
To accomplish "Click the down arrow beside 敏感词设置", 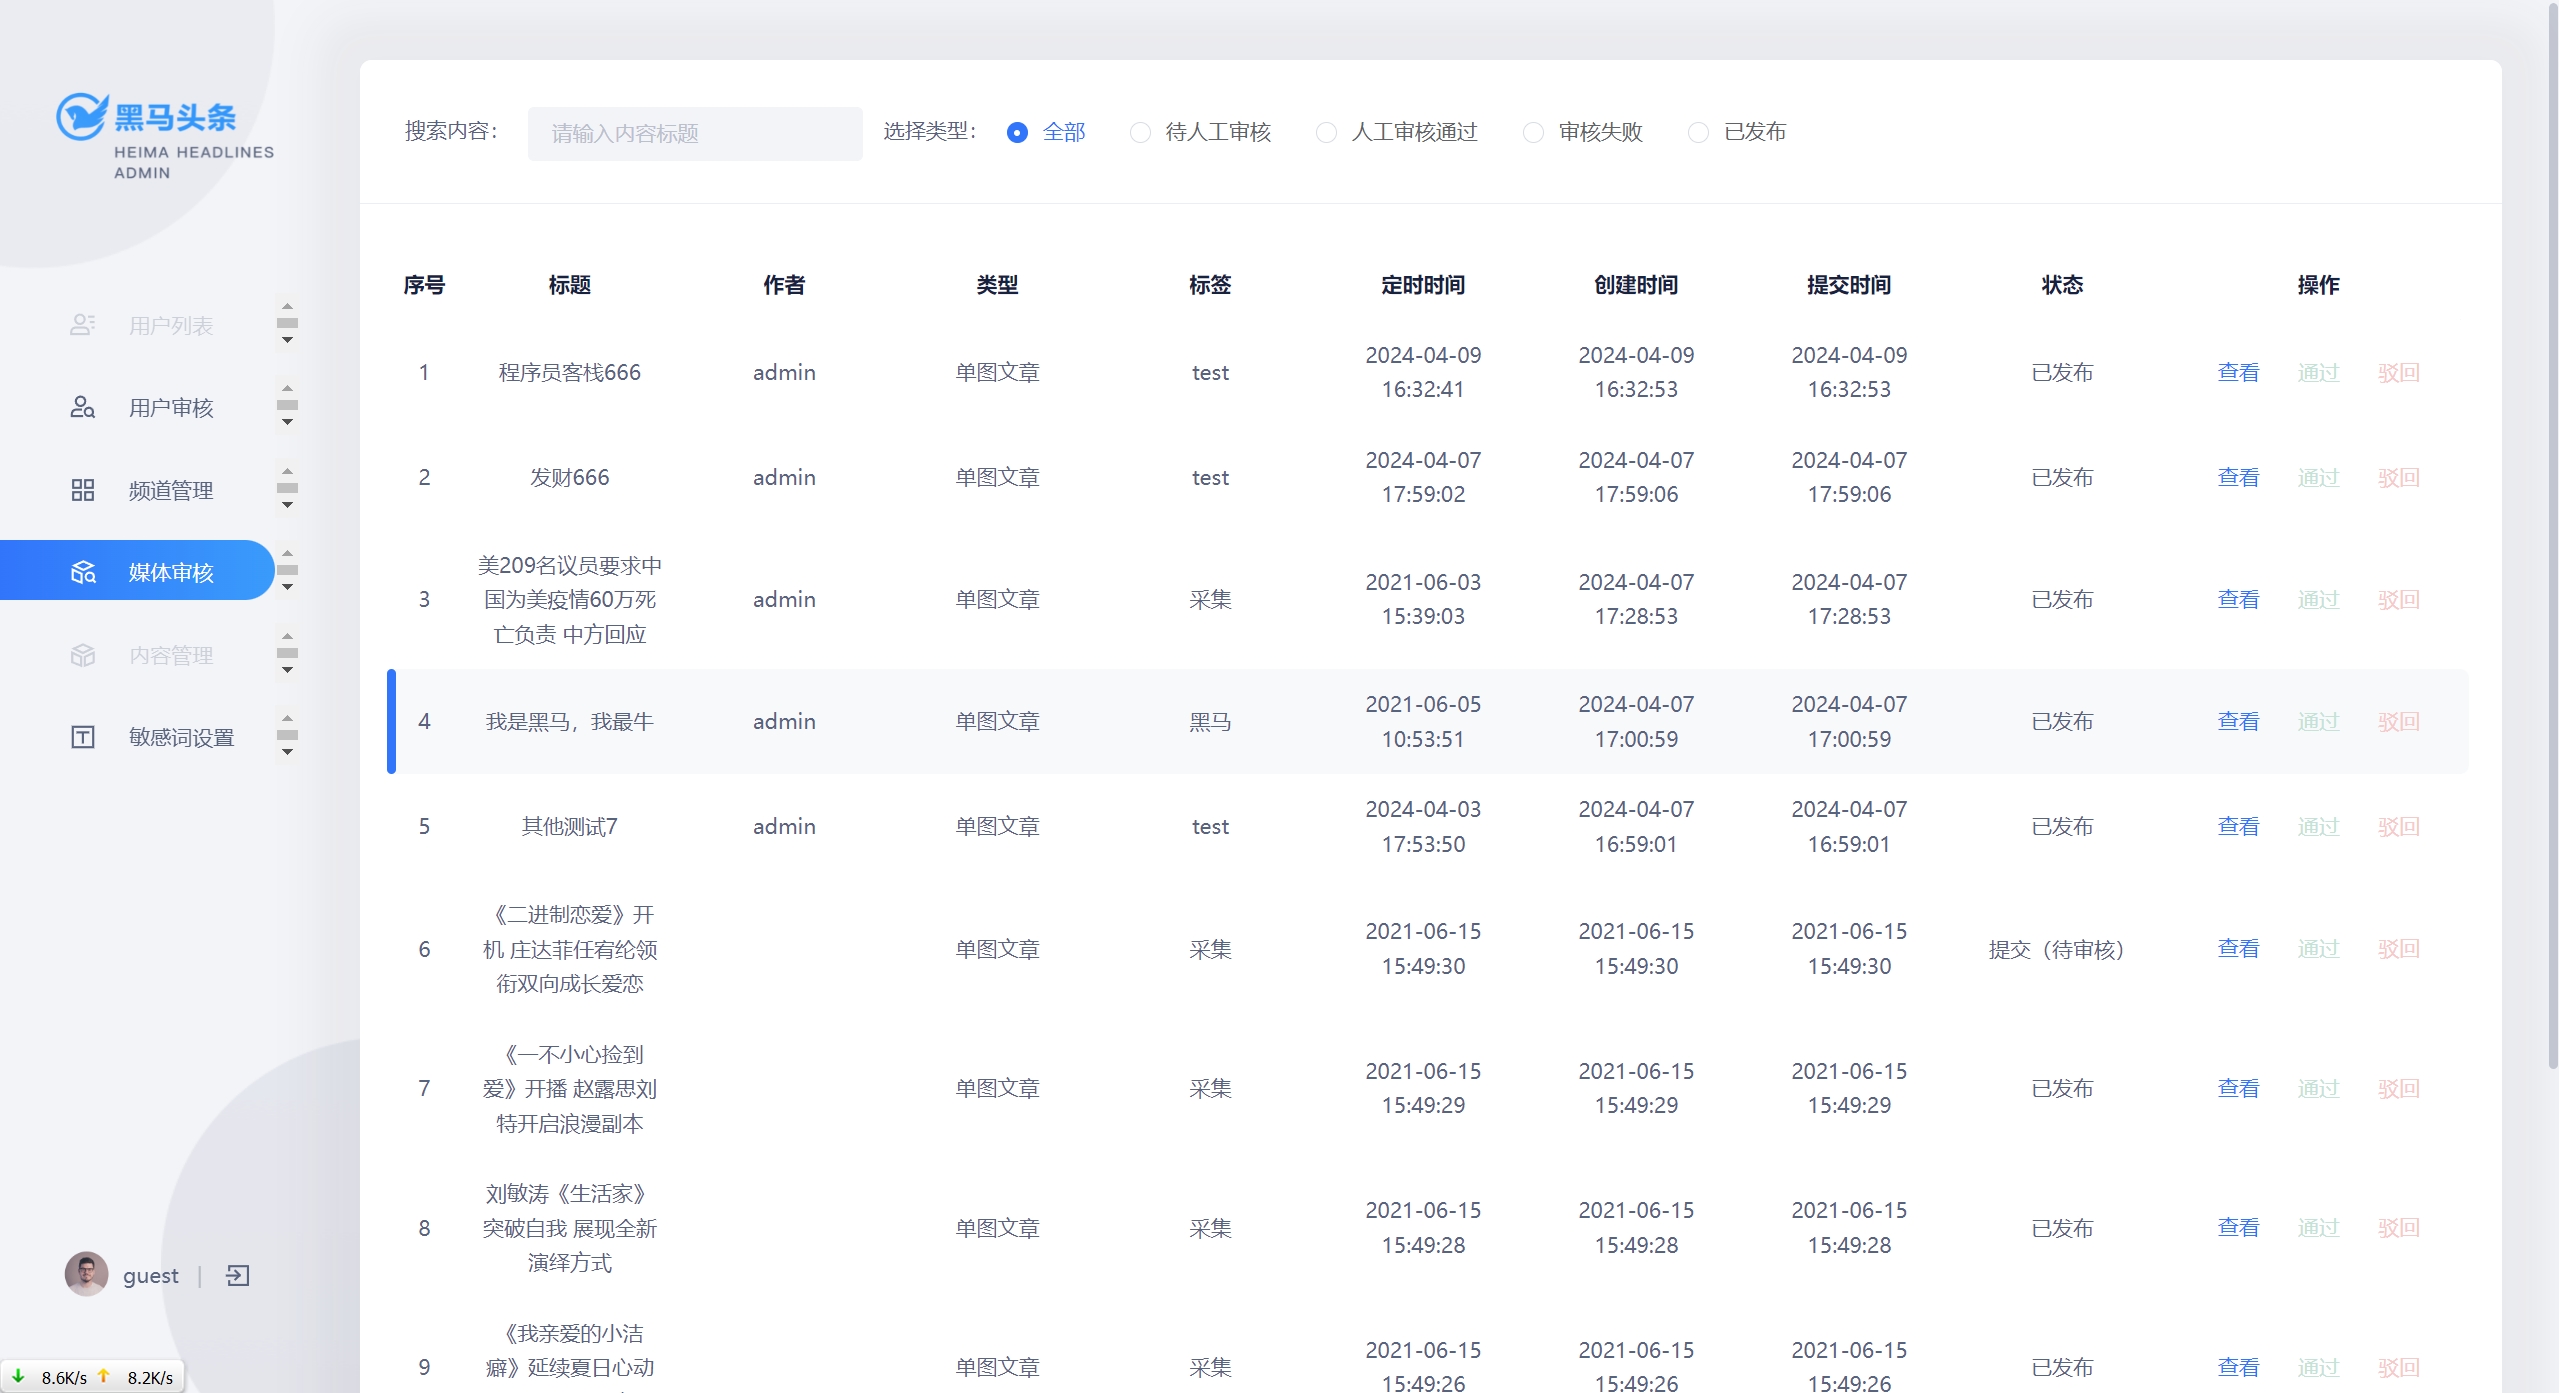I will (287, 752).
